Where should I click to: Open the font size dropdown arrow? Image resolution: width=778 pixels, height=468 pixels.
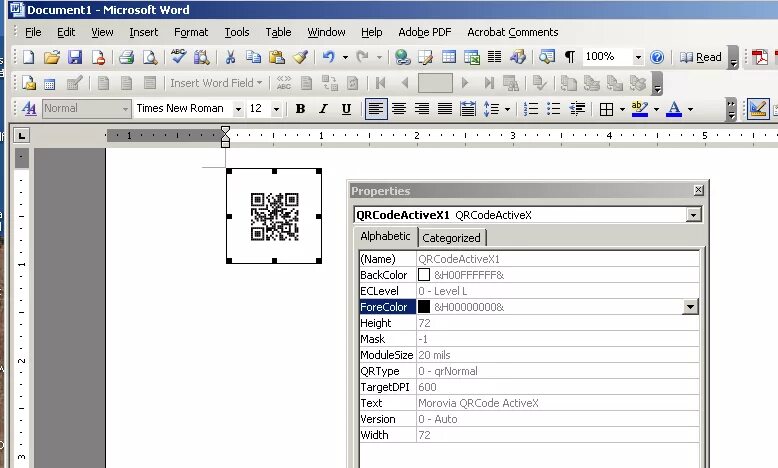276,109
